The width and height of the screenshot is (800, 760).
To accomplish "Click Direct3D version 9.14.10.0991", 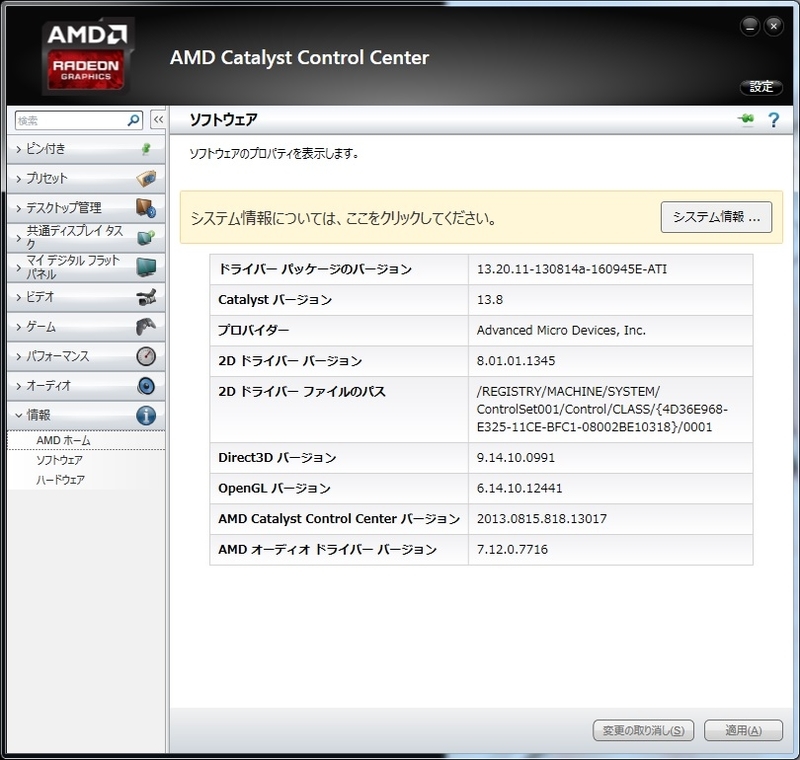I will 516,457.
